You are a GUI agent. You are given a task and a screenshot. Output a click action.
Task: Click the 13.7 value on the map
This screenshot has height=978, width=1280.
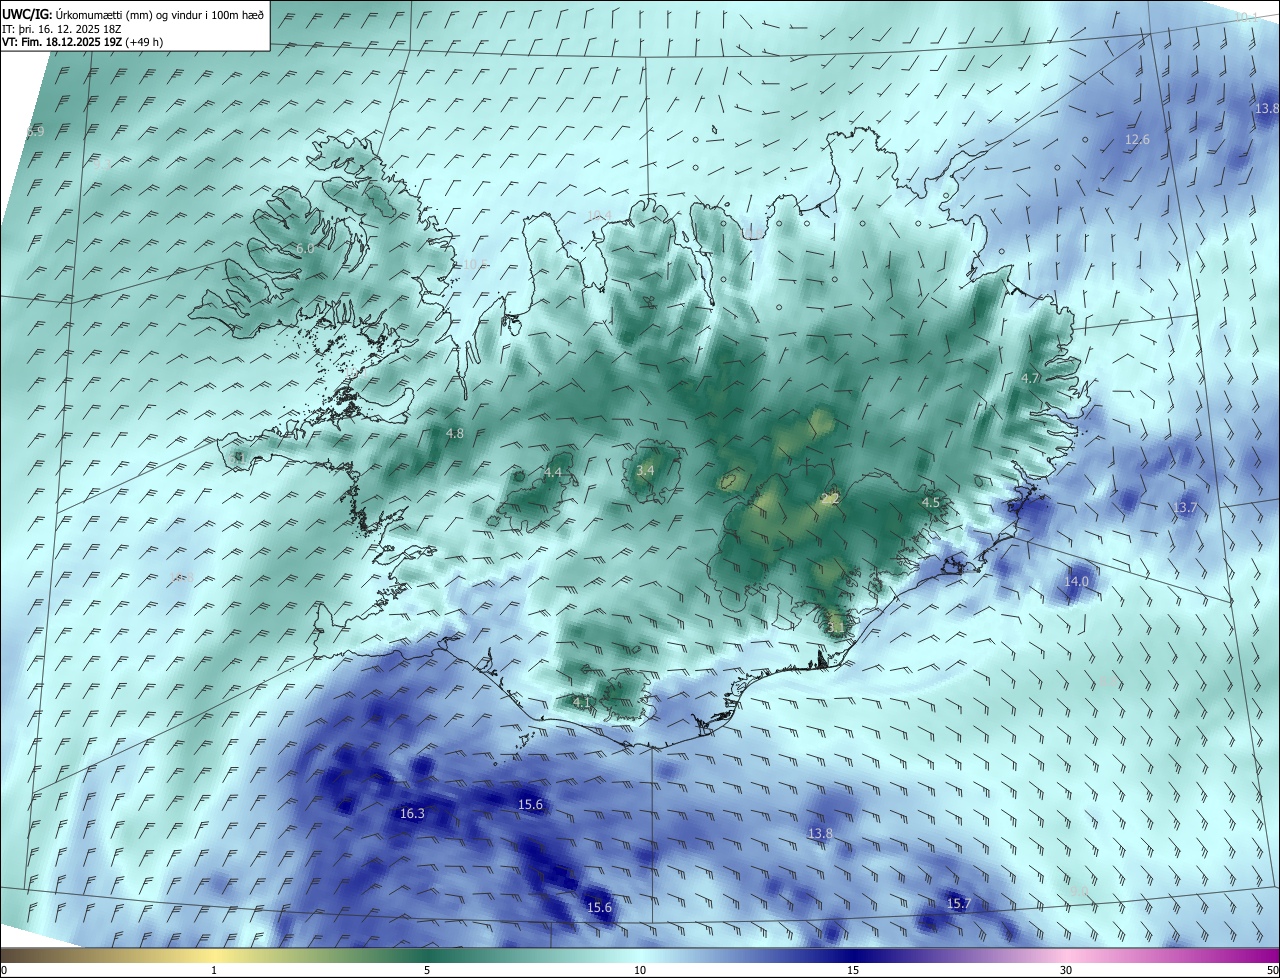[x=1185, y=508]
